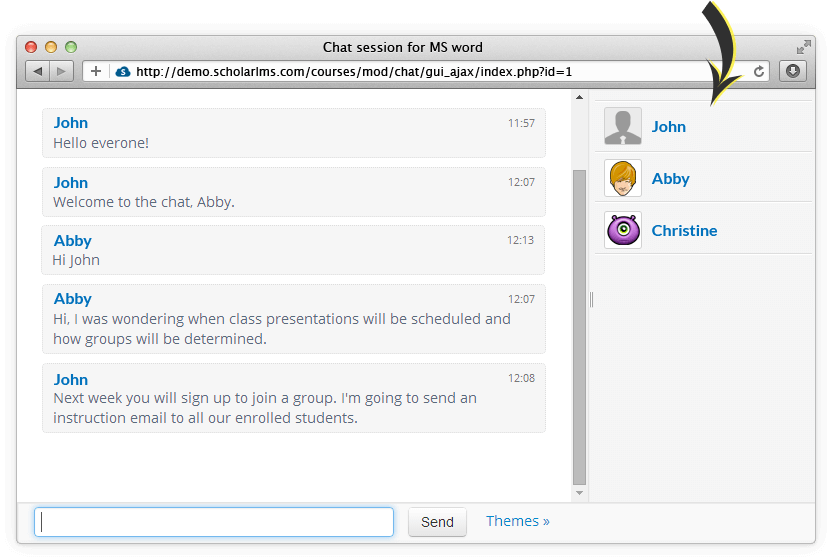Add bookmark with the plus icon

(96, 71)
